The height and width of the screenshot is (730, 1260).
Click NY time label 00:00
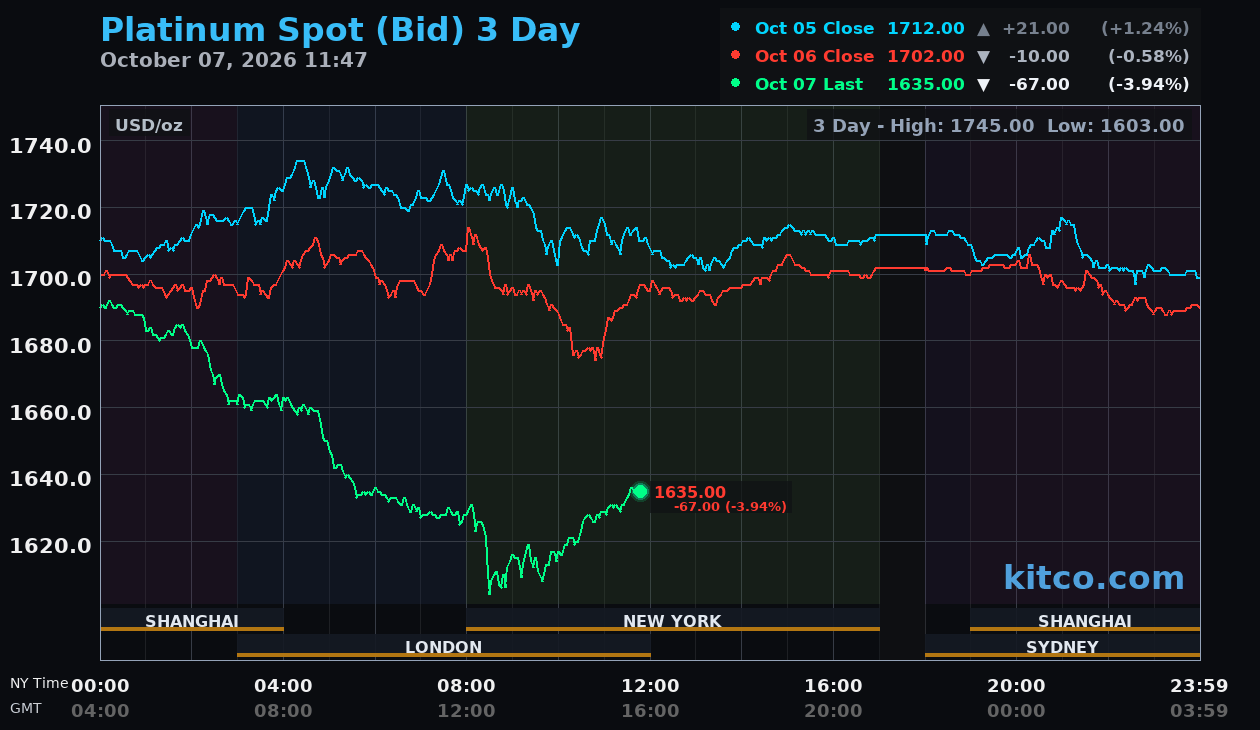click(100, 686)
